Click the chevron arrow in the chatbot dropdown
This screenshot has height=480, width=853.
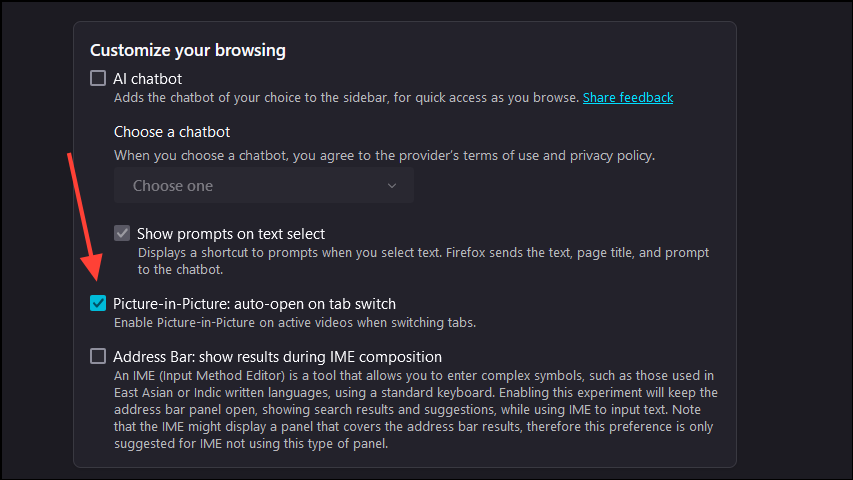392,186
